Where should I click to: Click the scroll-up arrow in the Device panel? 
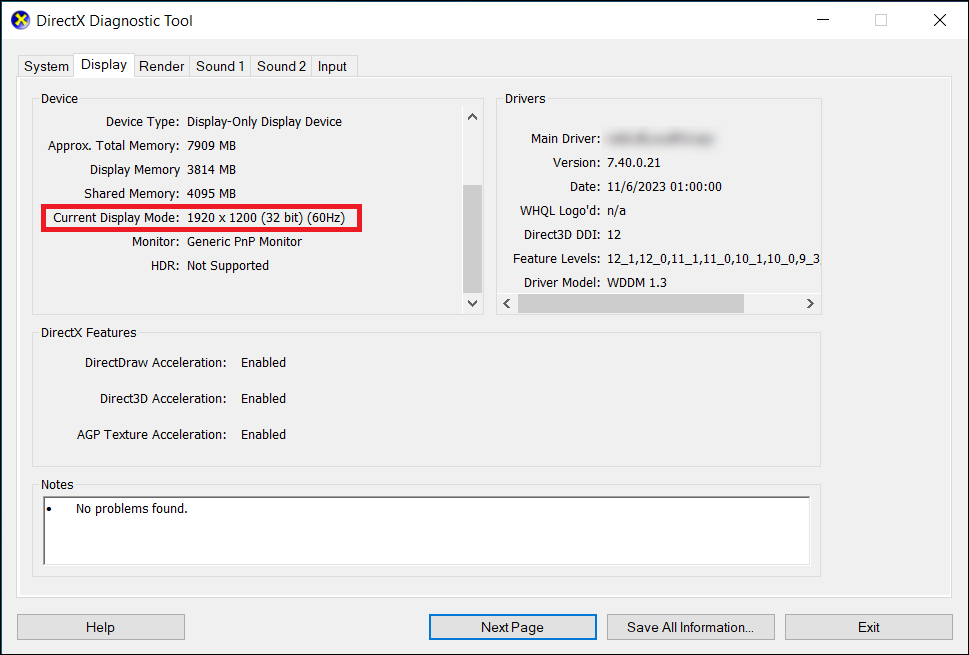pyautogui.click(x=471, y=116)
